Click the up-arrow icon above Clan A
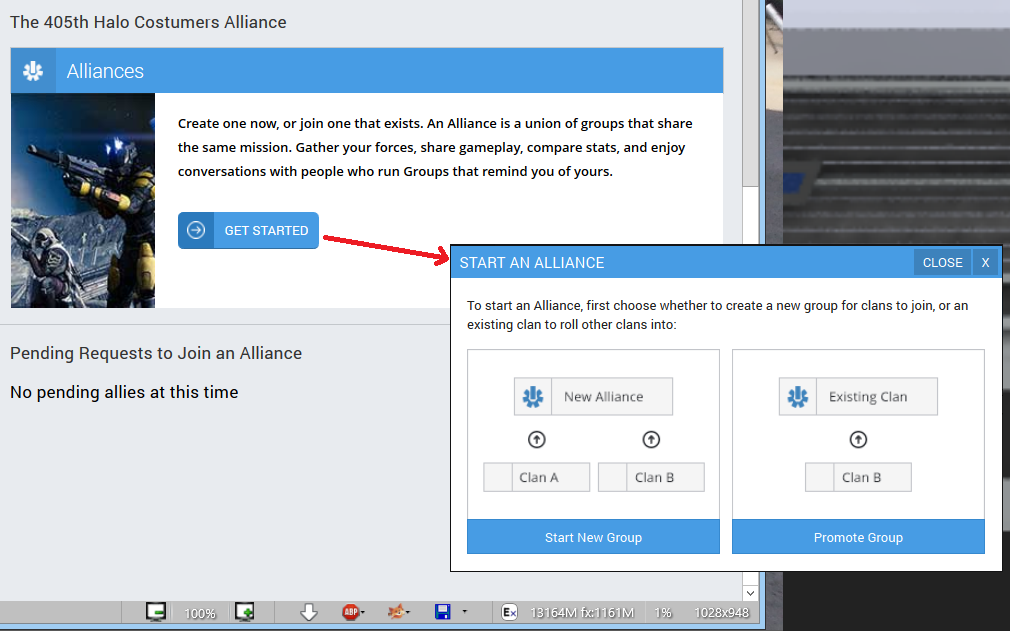The width and height of the screenshot is (1010, 631). pyautogui.click(x=537, y=440)
